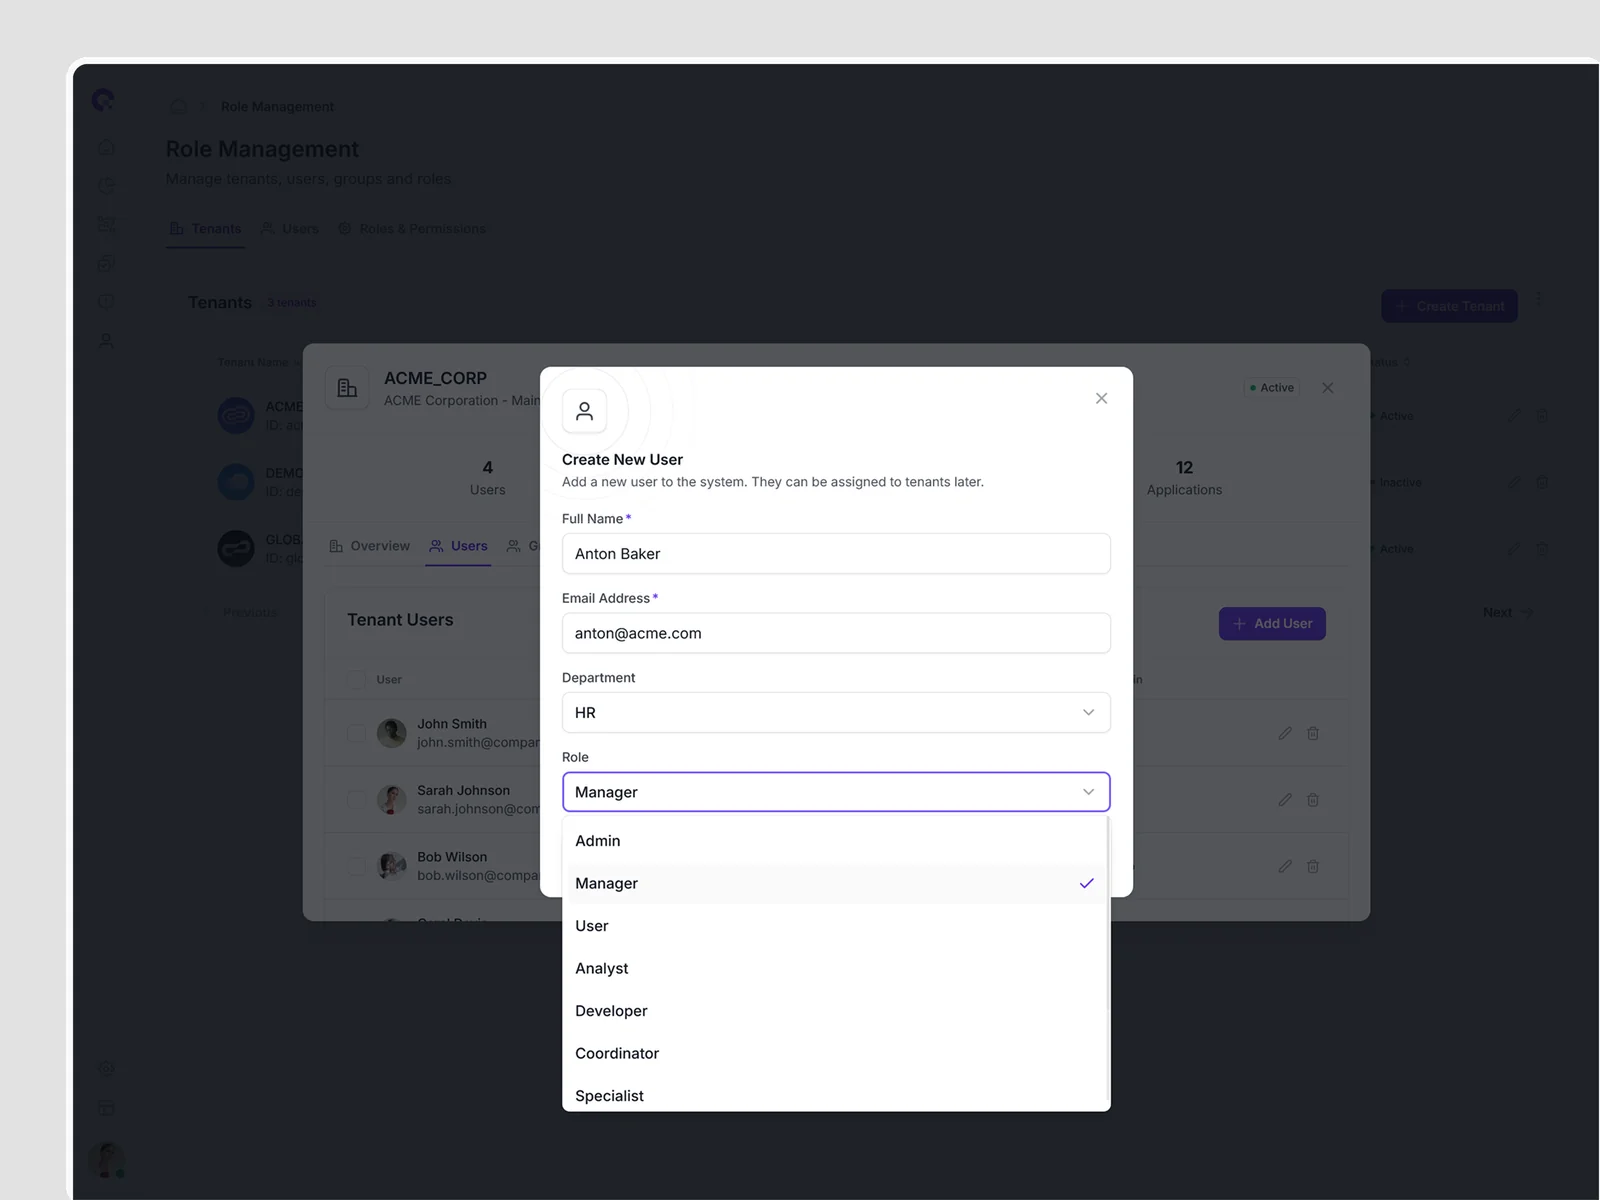The image size is (1600, 1200).
Task: Expand the Department dropdown showing HR
Action: pyautogui.click(x=836, y=713)
